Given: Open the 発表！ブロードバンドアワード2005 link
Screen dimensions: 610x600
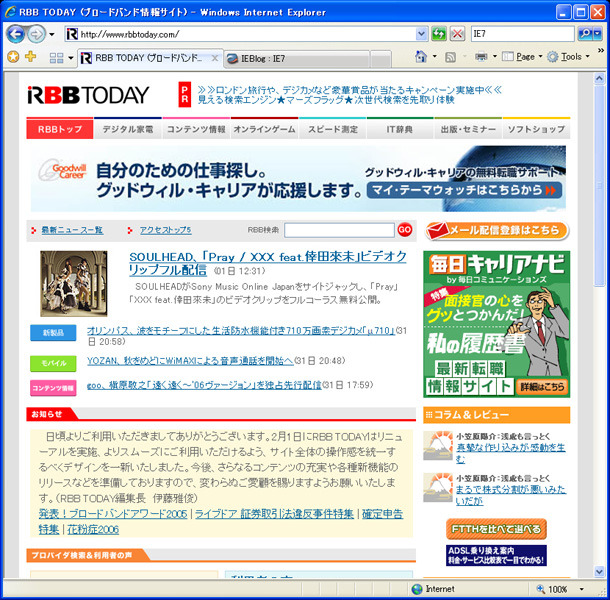Looking at the screenshot, I should click(113, 514).
